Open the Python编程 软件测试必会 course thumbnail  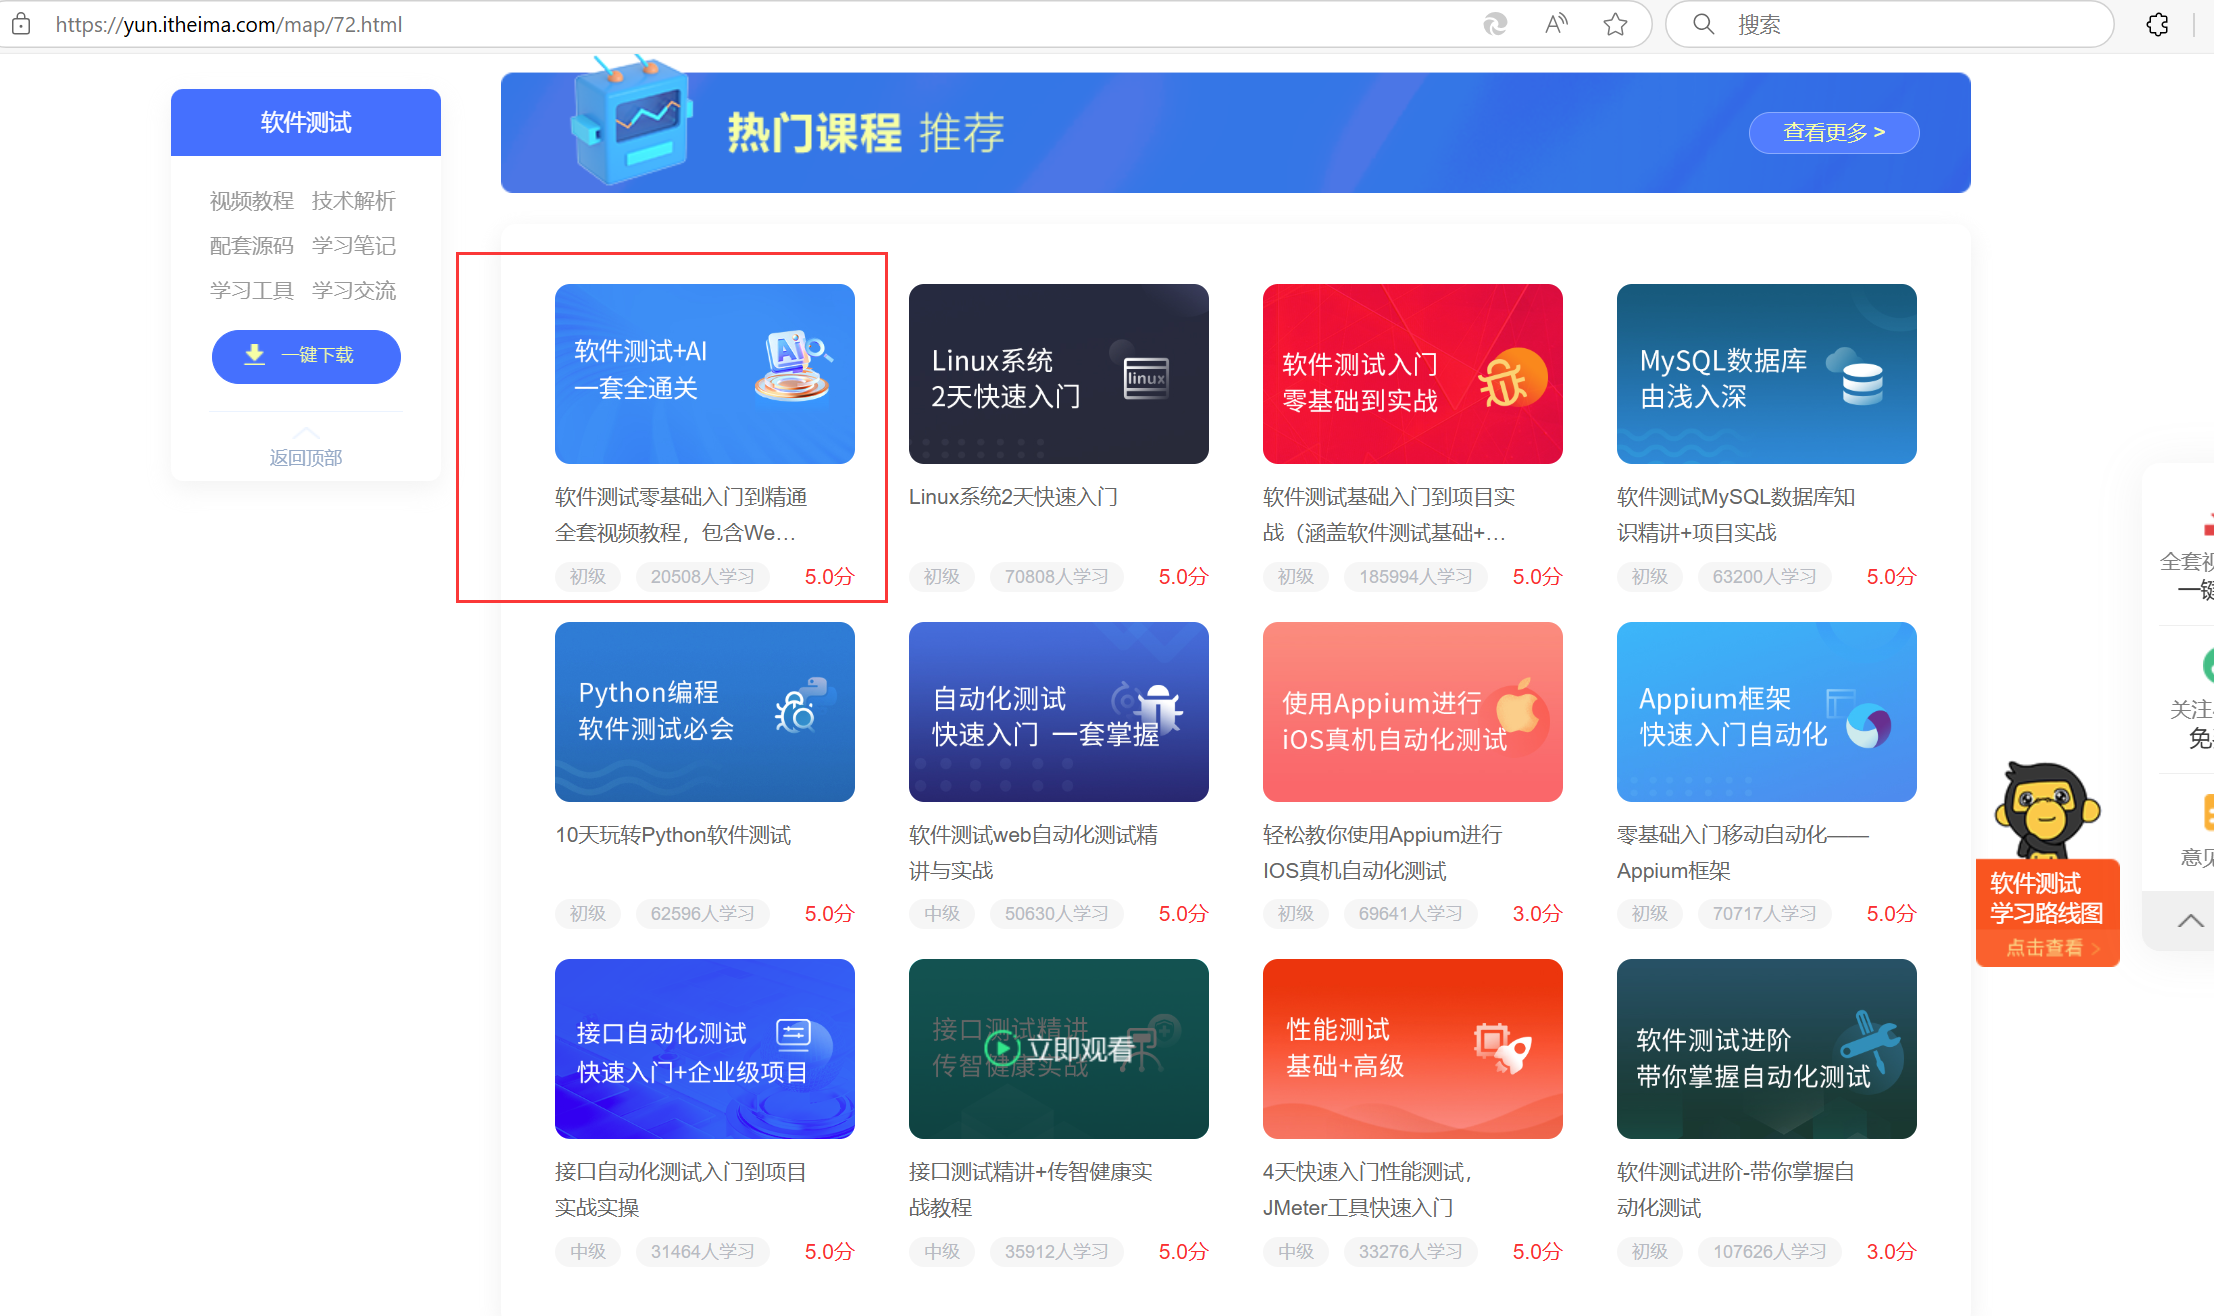point(704,711)
